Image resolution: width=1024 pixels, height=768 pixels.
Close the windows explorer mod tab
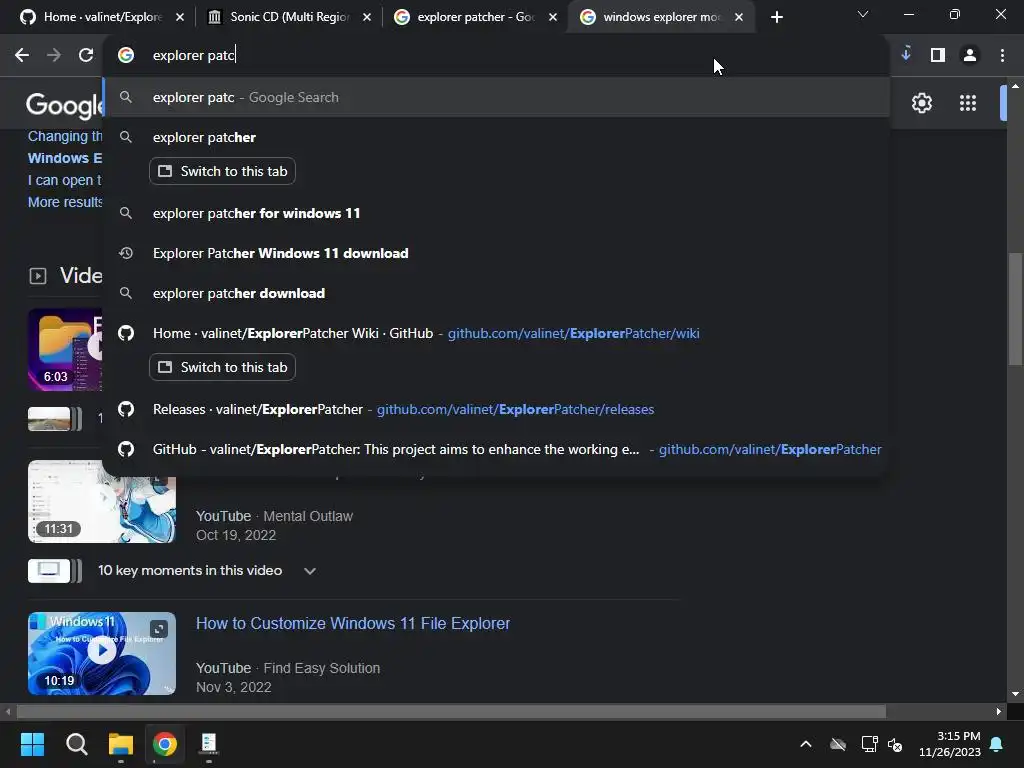pyautogui.click(x=739, y=18)
